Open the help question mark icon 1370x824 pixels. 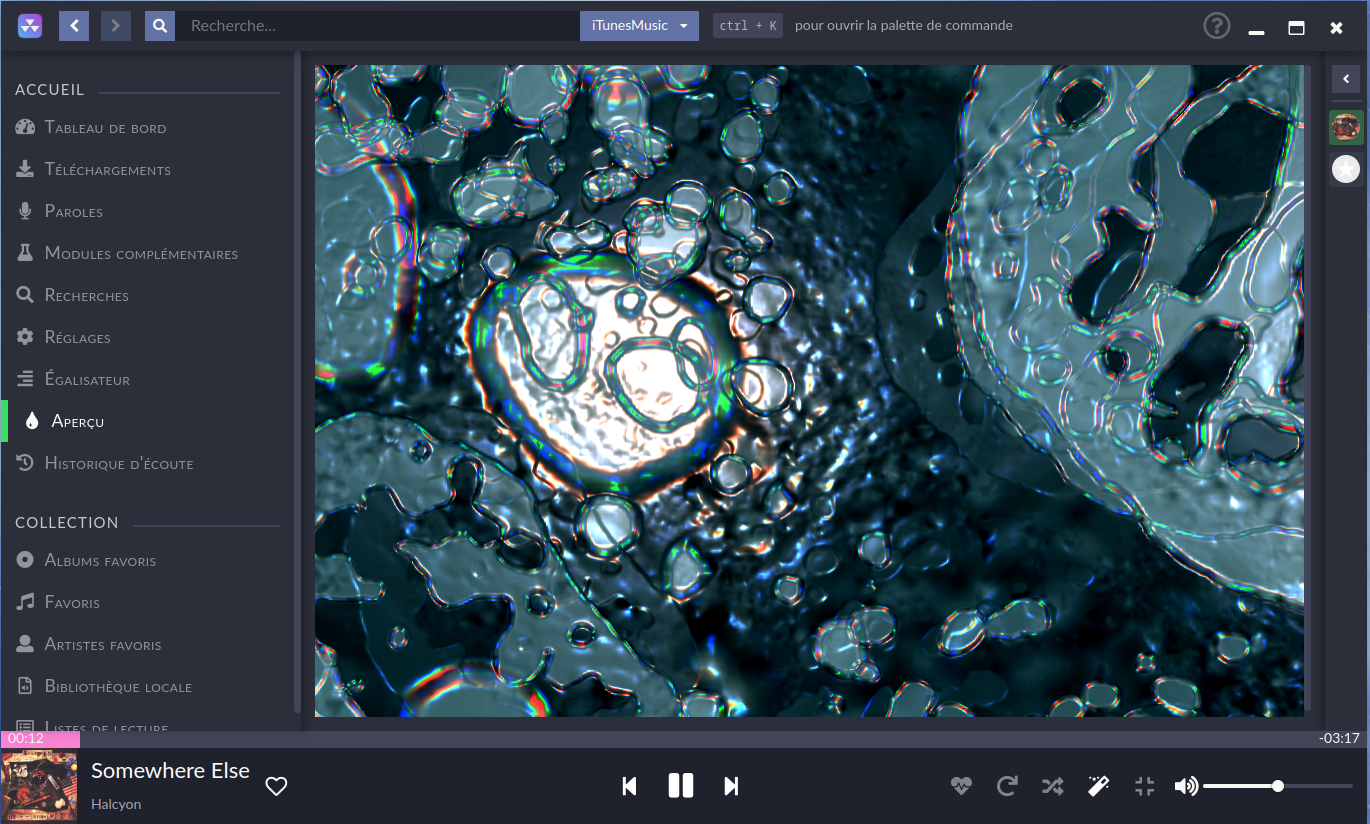(1216, 26)
